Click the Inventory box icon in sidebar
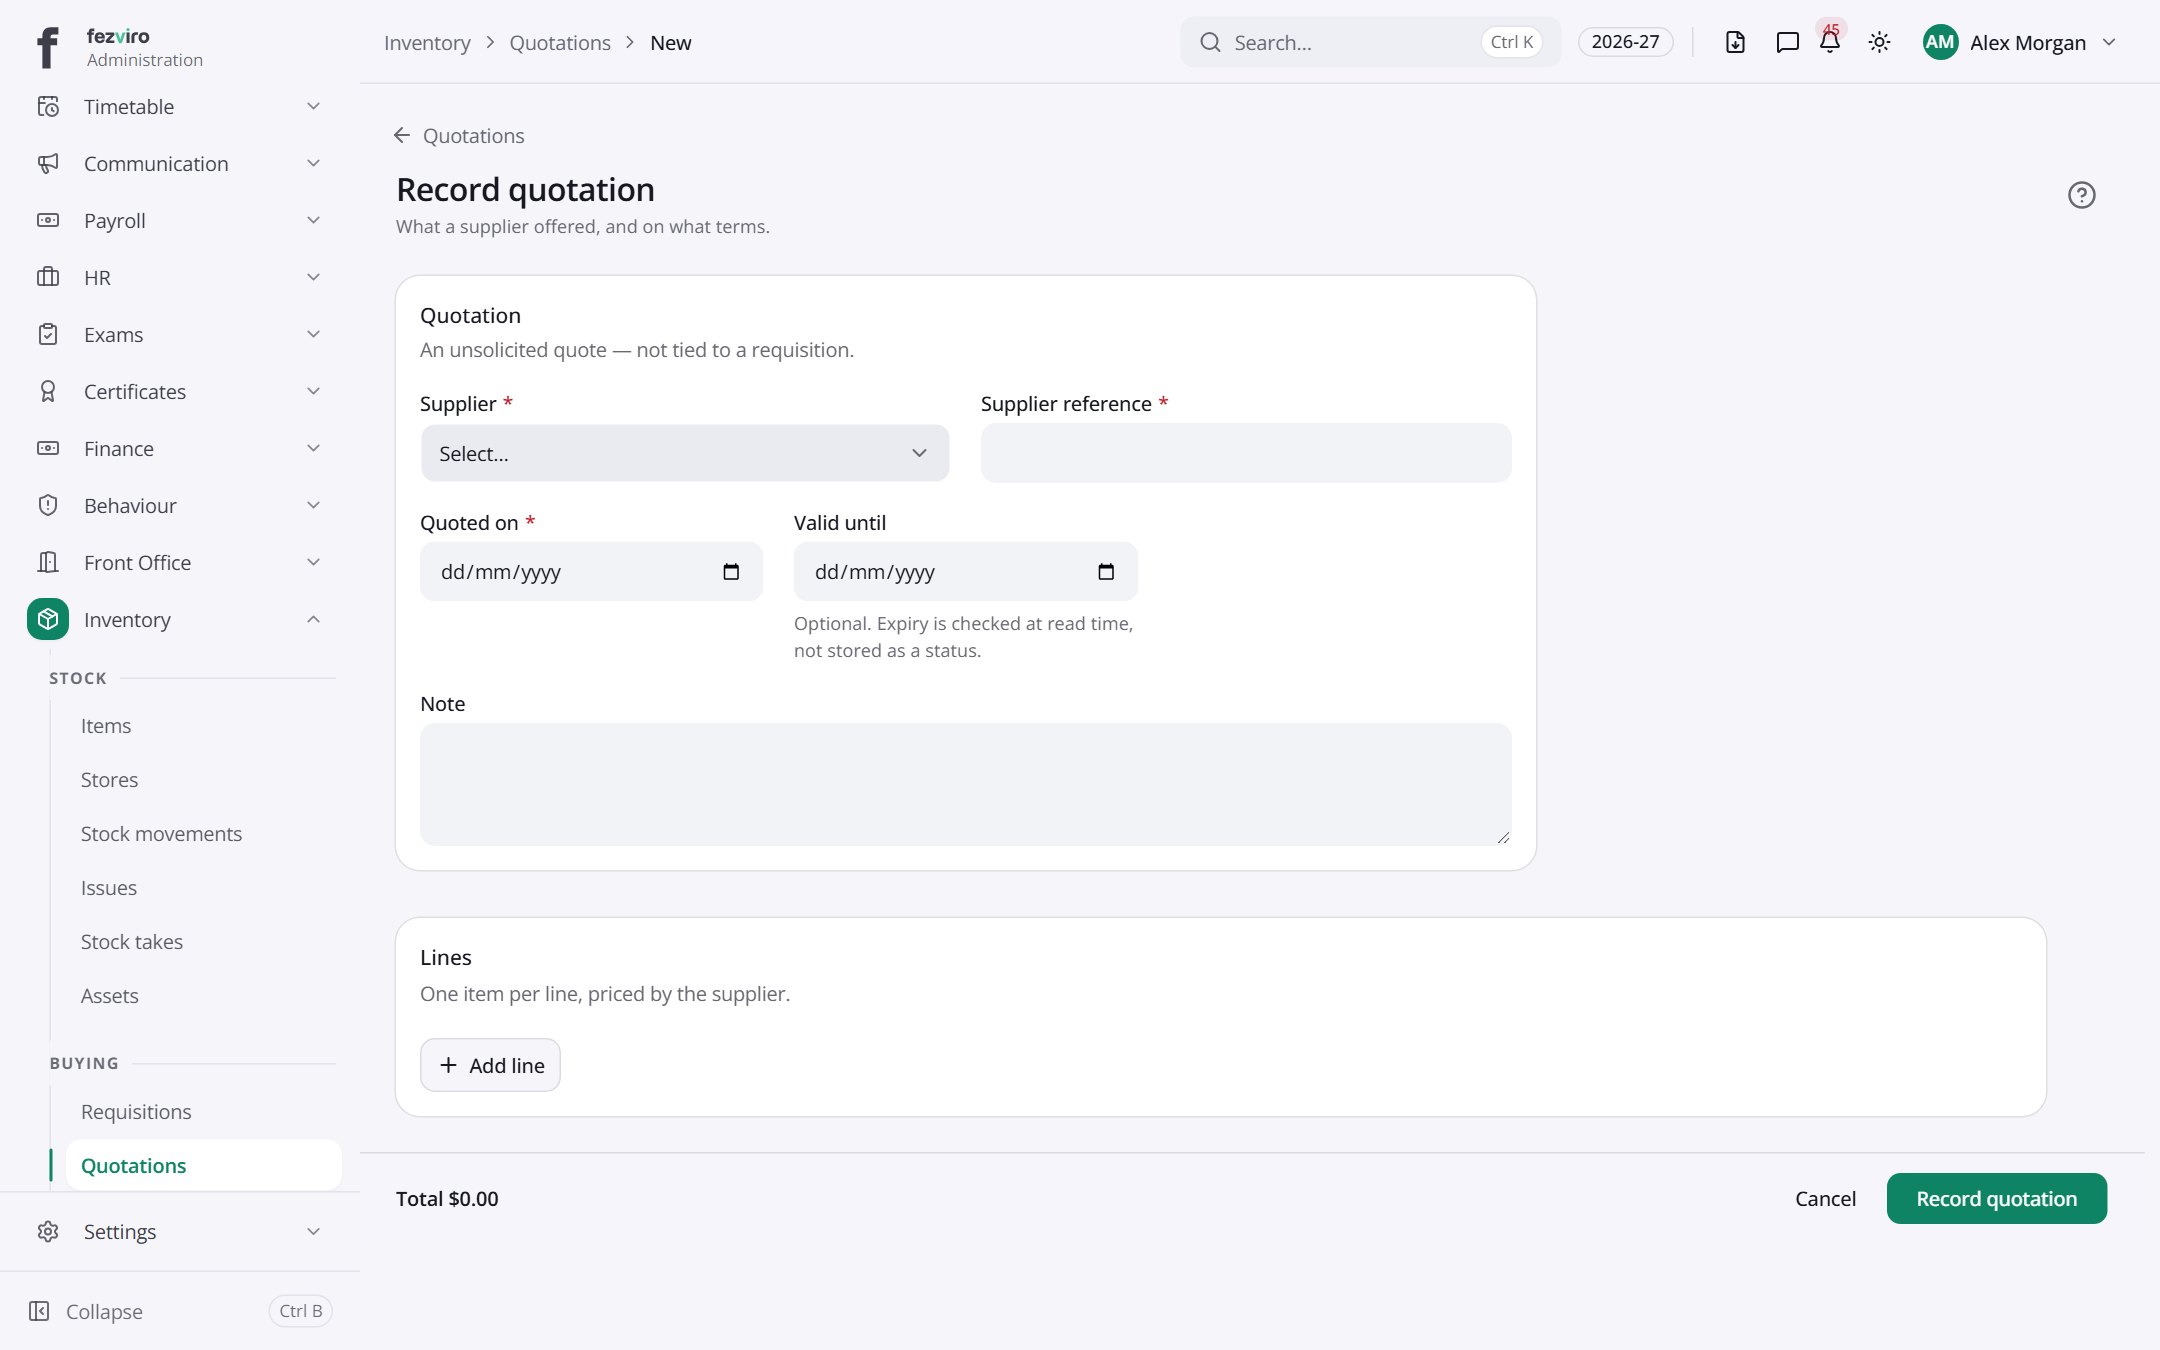The height and width of the screenshot is (1350, 2160). coord(48,619)
